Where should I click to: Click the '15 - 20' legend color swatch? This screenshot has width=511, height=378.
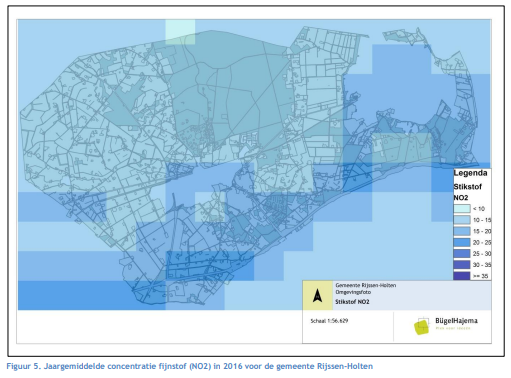[x=462, y=231]
